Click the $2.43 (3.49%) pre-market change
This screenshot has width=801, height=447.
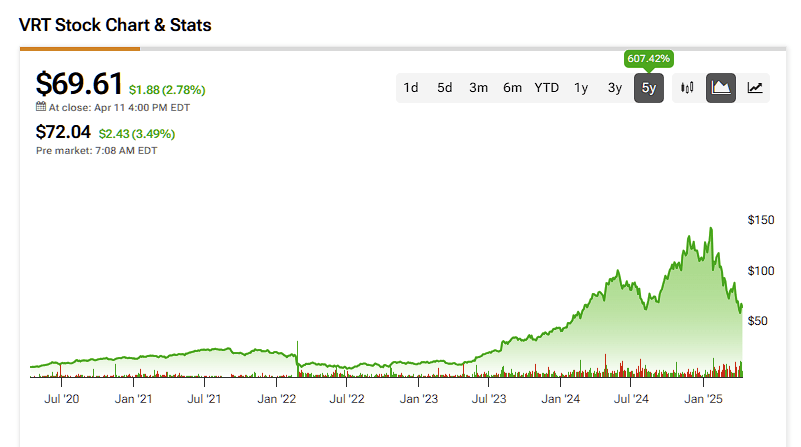point(136,134)
